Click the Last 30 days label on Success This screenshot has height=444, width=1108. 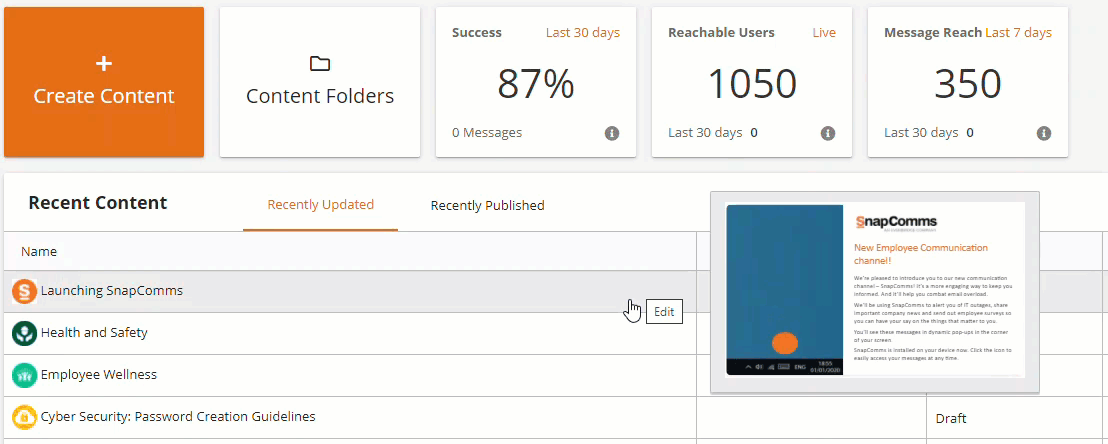point(582,33)
